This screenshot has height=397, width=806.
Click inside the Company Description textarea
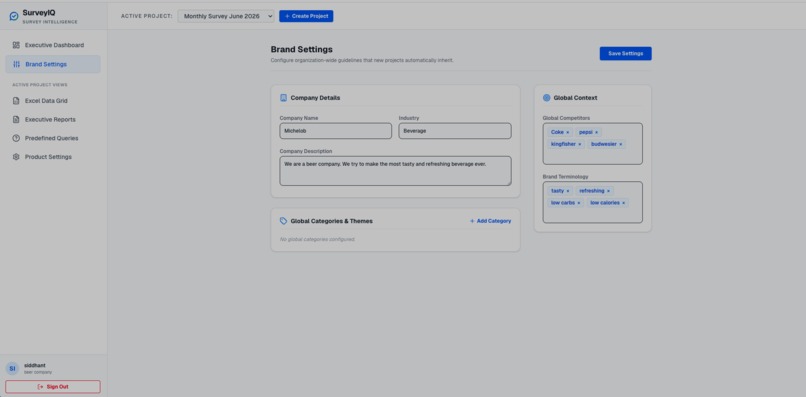pyautogui.click(x=395, y=171)
